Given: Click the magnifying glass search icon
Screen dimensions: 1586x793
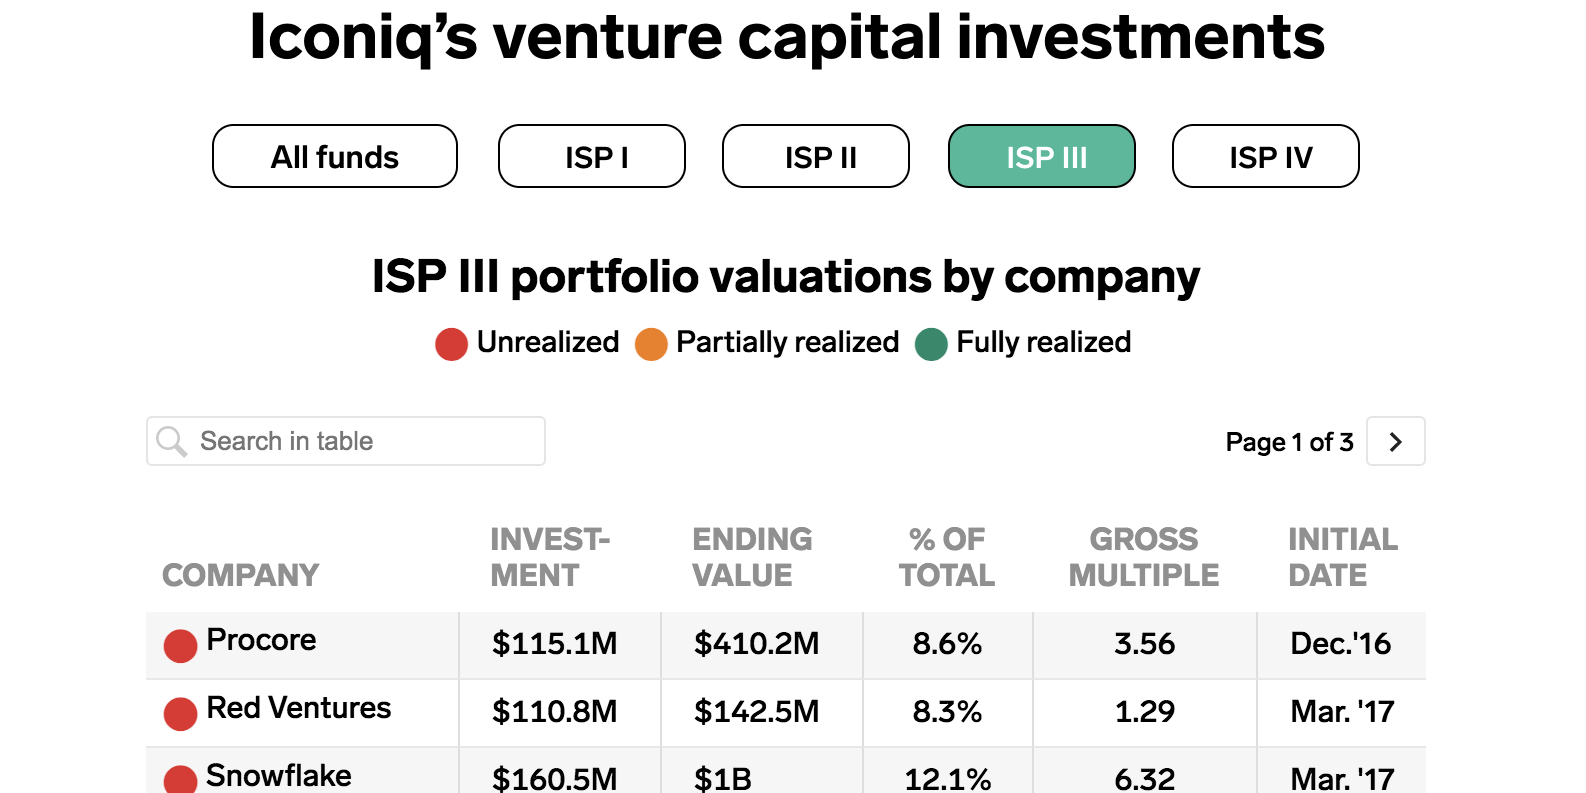Looking at the screenshot, I should click(172, 442).
